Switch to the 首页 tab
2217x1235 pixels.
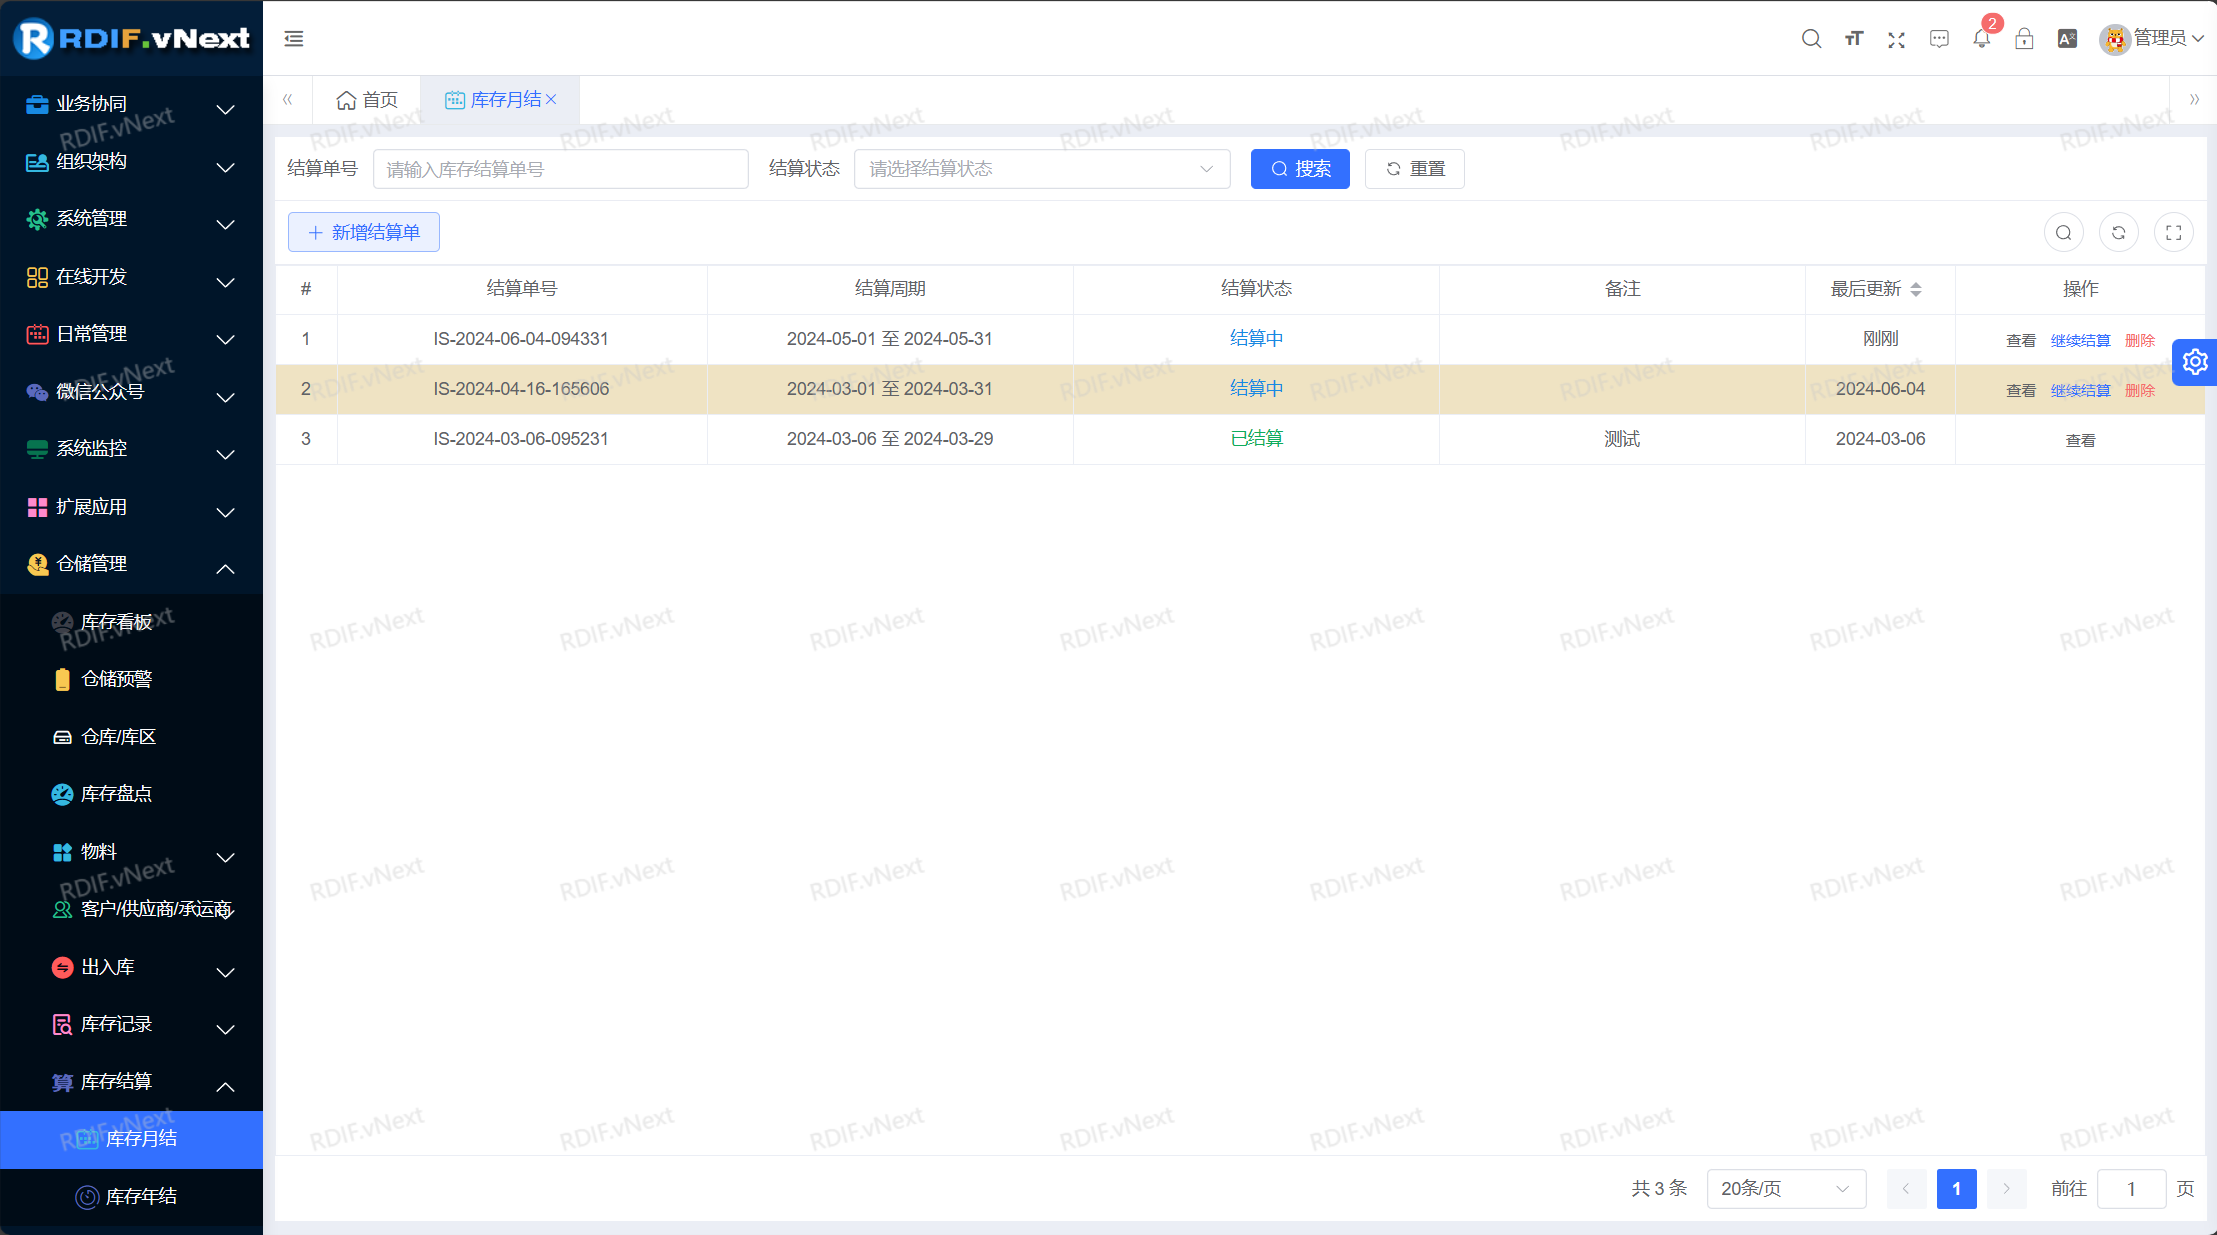(x=367, y=100)
